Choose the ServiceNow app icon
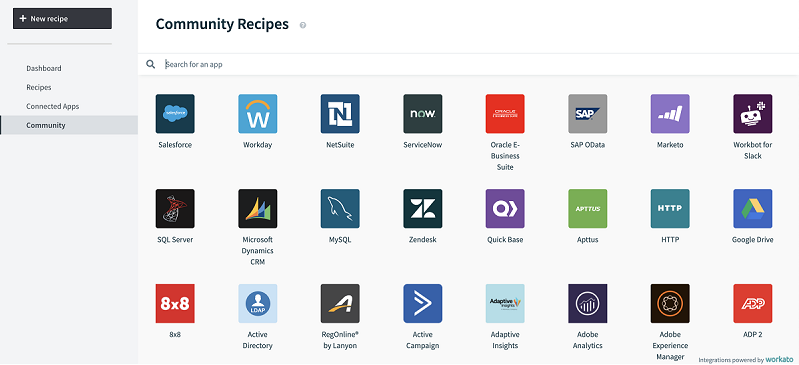Viewport: 799px width, 365px height. [x=422, y=114]
